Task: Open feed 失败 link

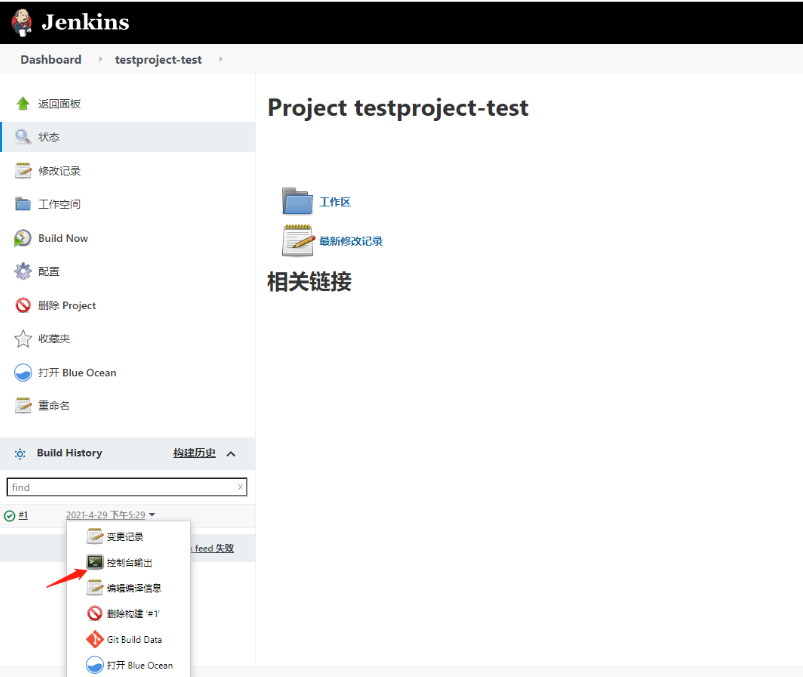Action: tap(214, 548)
